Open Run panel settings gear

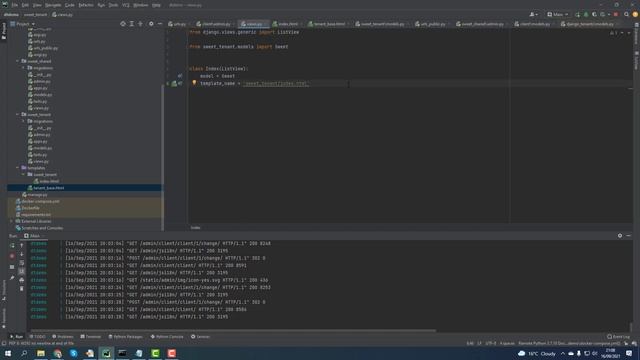[x=620, y=236]
